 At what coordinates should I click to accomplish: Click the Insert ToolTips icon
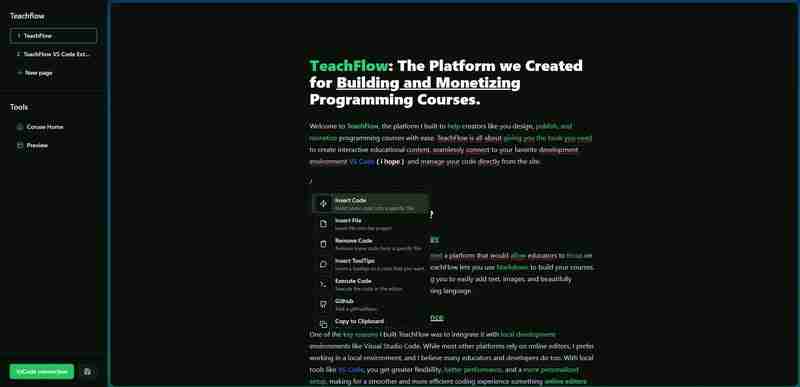coord(323,264)
